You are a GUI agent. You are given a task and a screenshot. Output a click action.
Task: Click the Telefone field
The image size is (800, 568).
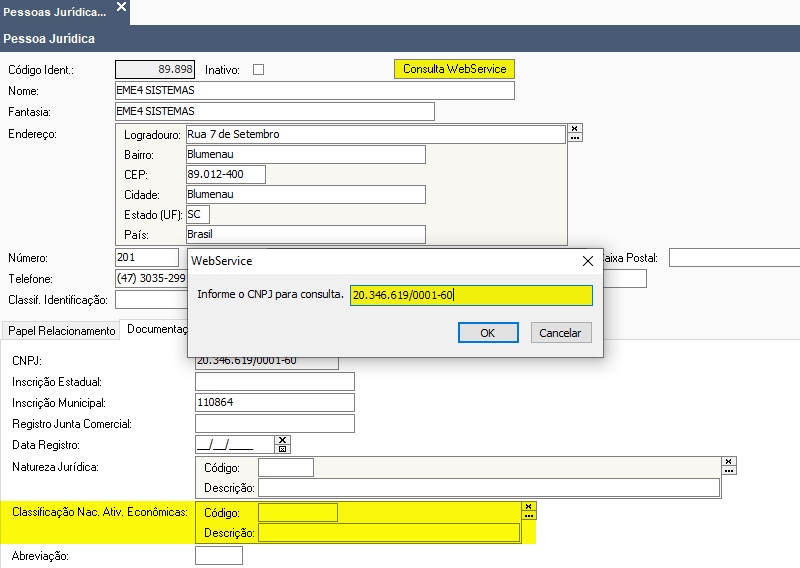(x=152, y=279)
